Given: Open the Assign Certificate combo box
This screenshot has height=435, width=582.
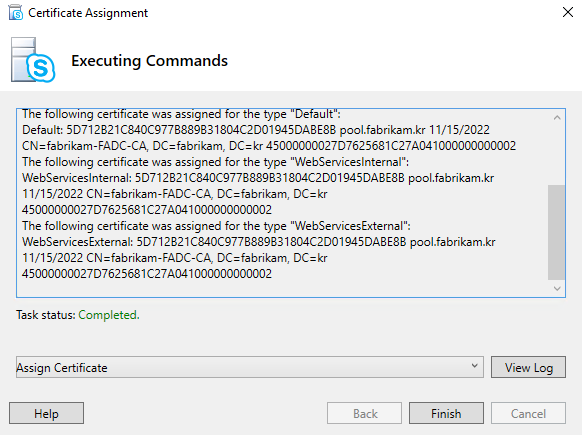Looking at the screenshot, I should pos(249,367).
